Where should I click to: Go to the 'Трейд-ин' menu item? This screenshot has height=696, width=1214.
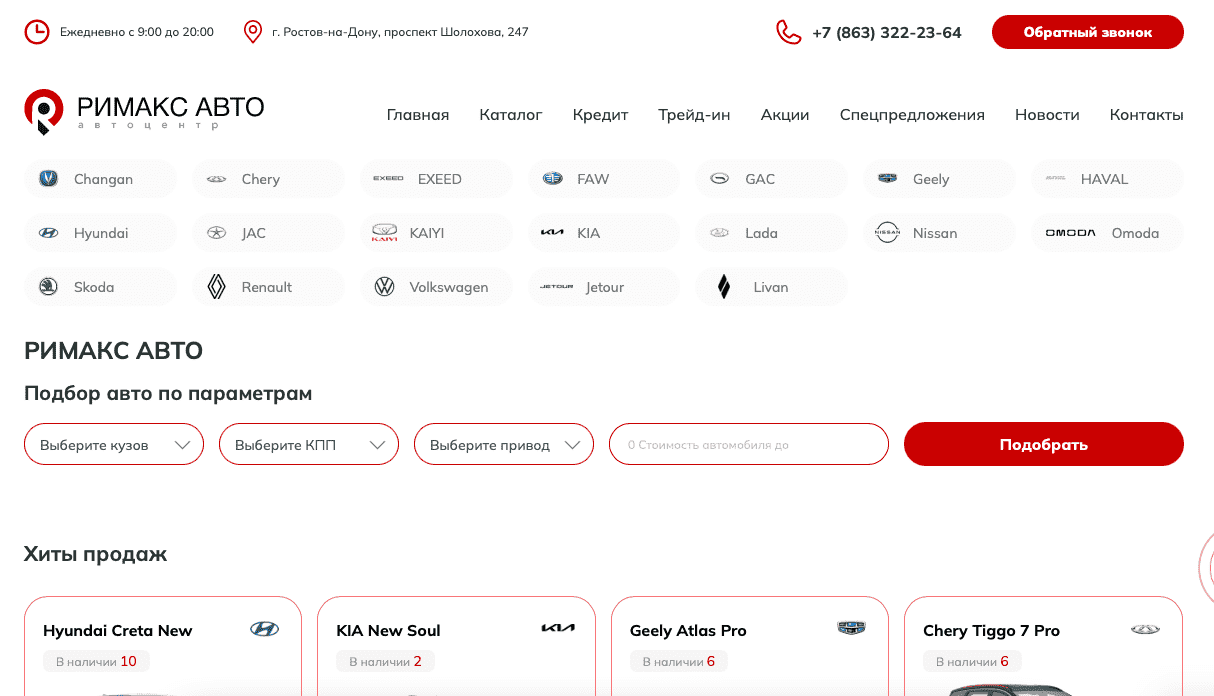pos(694,115)
